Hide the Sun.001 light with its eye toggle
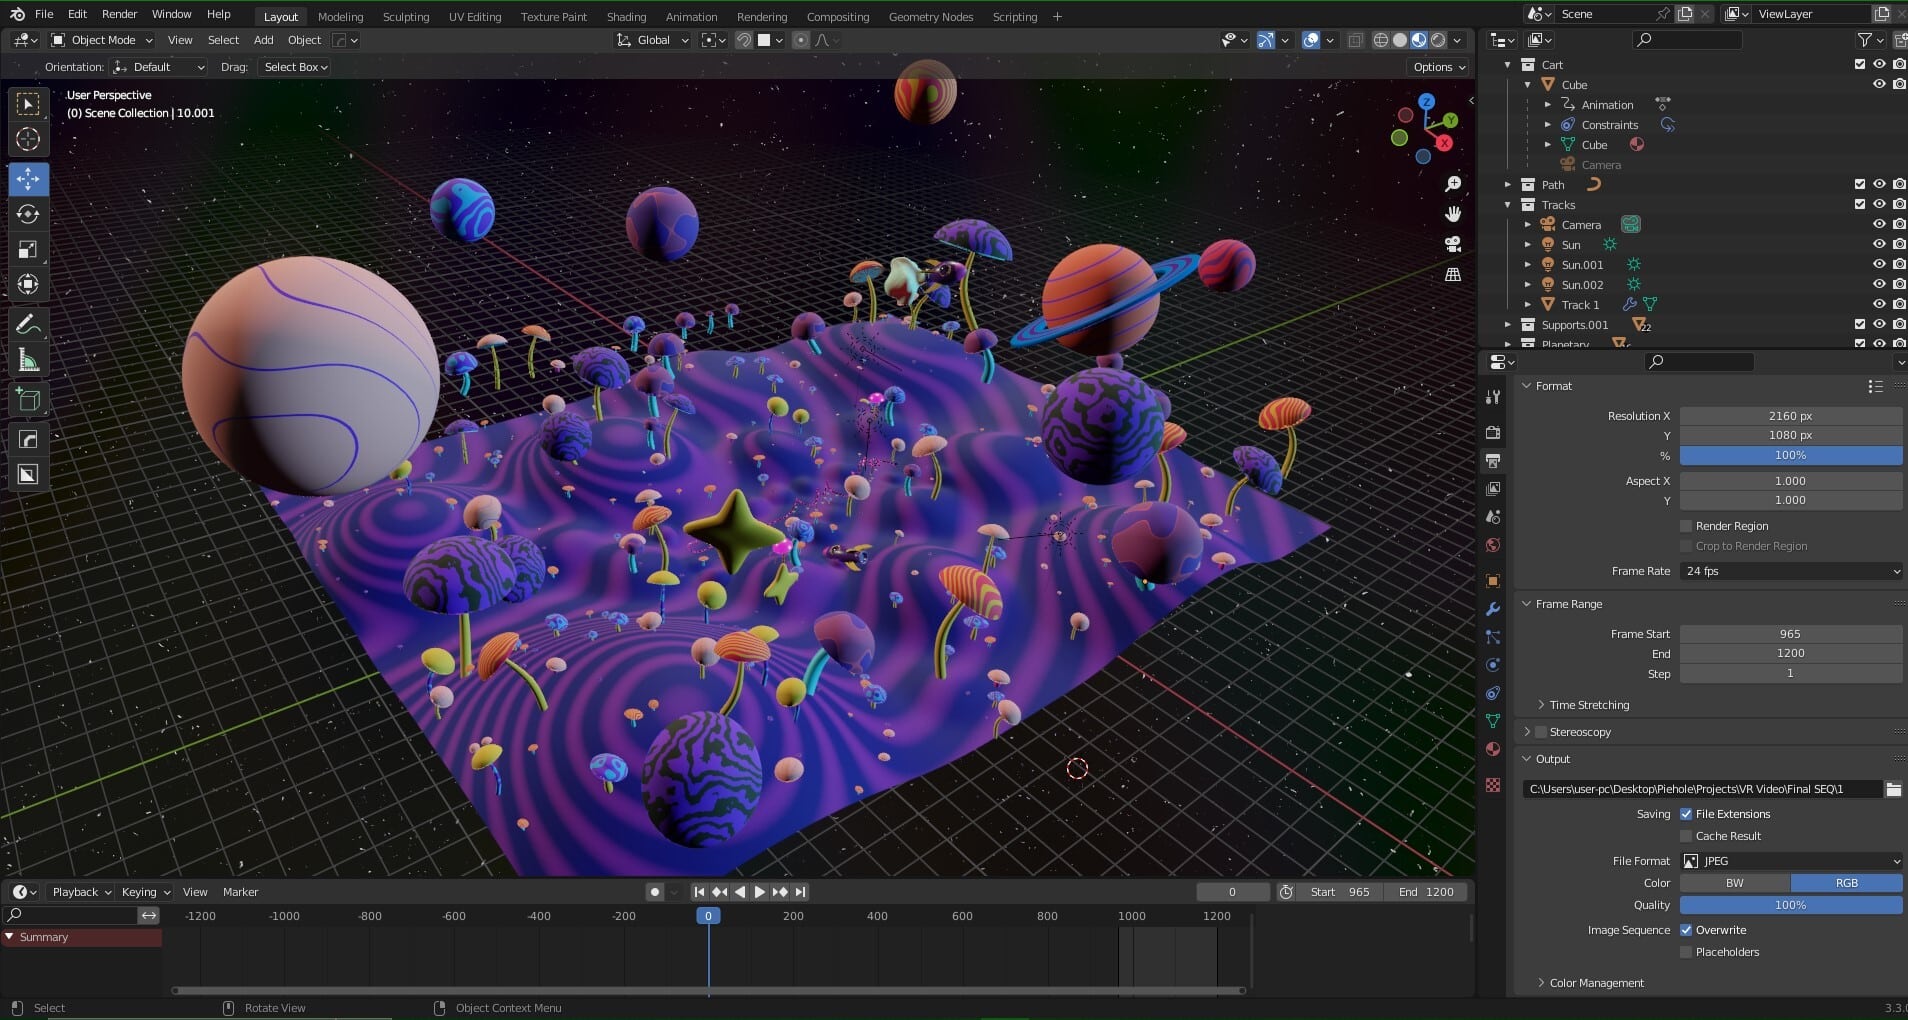Image resolution: width=1908 pixels, height=1020 pixels. pyautogui.click(x=1880, y=264)
